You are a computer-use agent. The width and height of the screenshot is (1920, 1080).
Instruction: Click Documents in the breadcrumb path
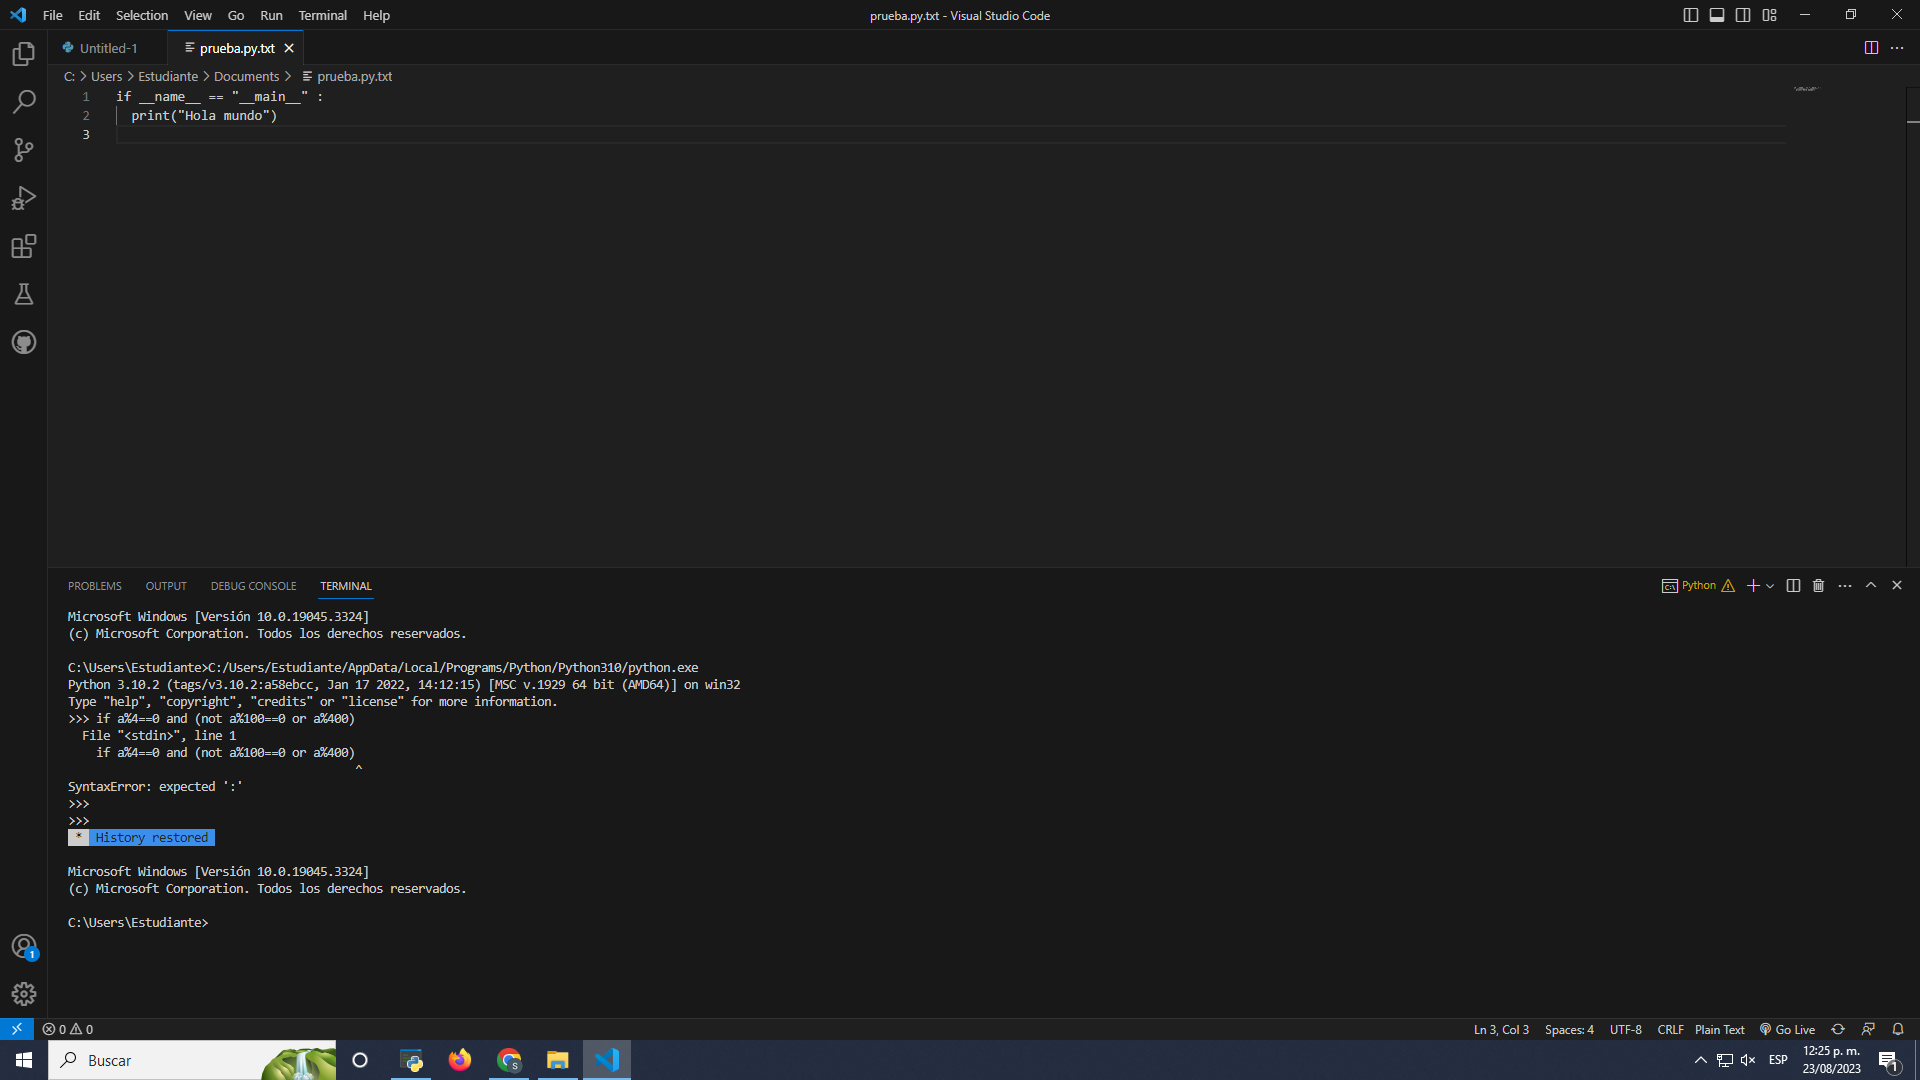[246, 76]
